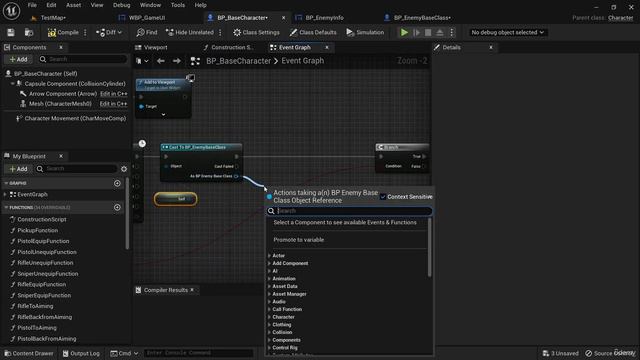Choose Promote to variable
Image resolution: width=640 pixels, height=360 pixels.
[299, 240]
